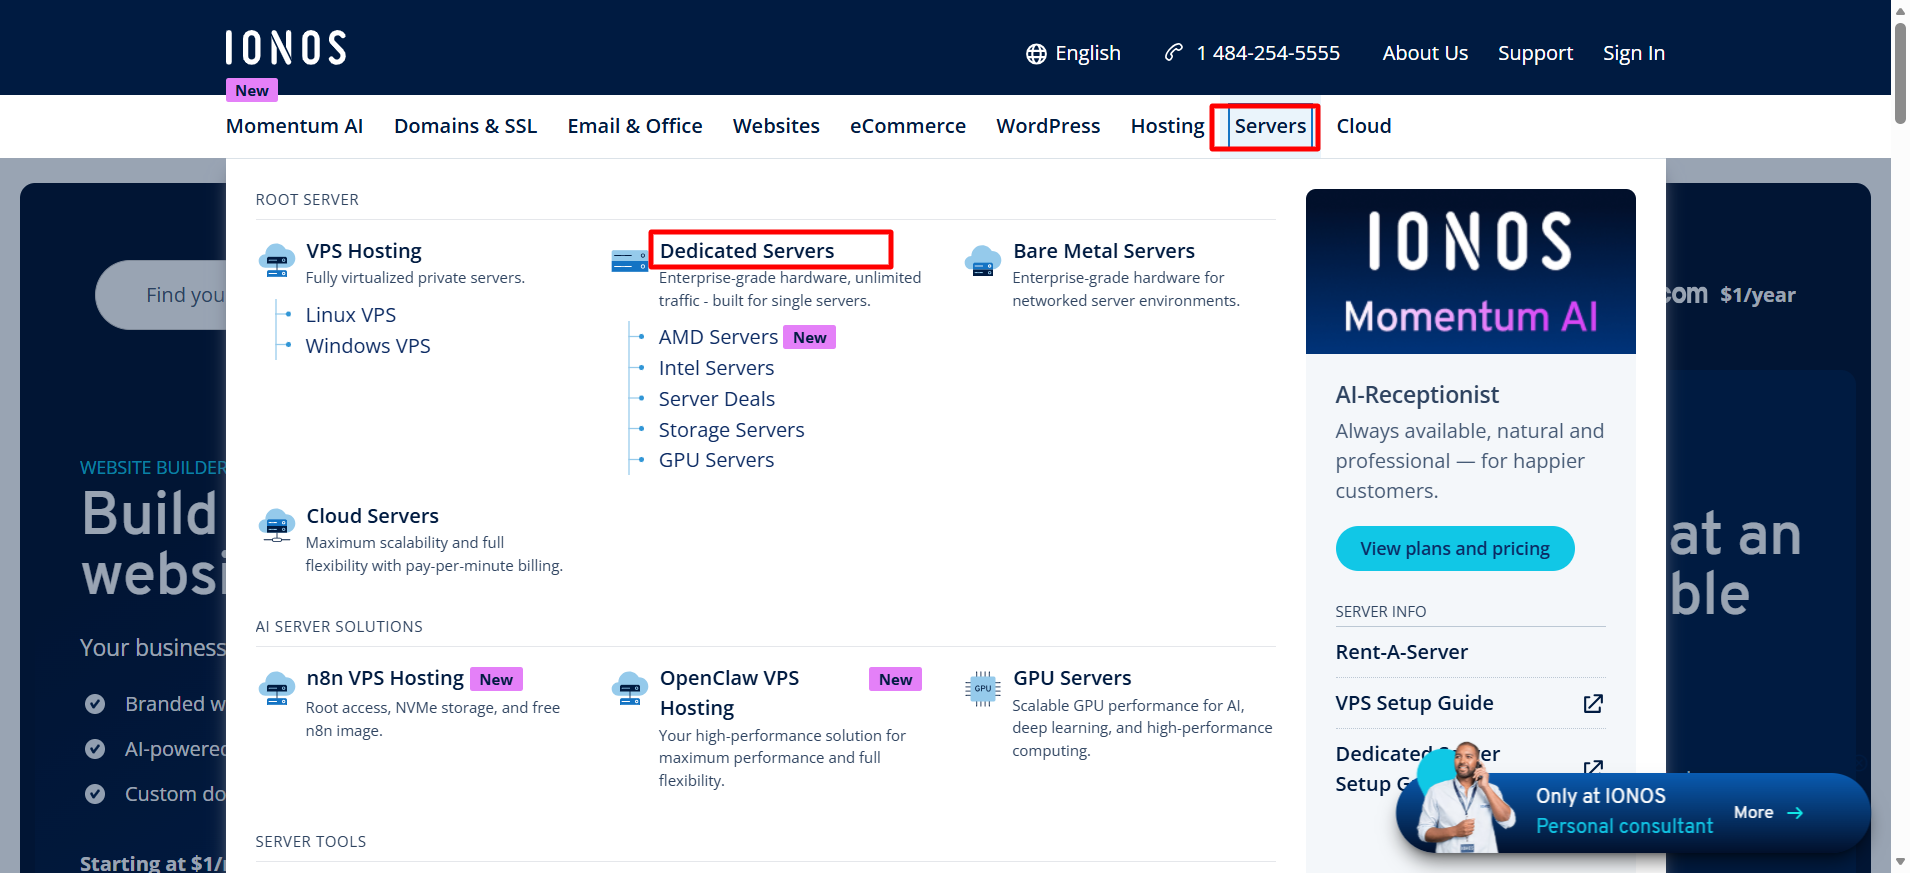The width and height of the screenshot is (1910, 873).
Task: Open the Momentum AI menu
Action: coord(294,126)
